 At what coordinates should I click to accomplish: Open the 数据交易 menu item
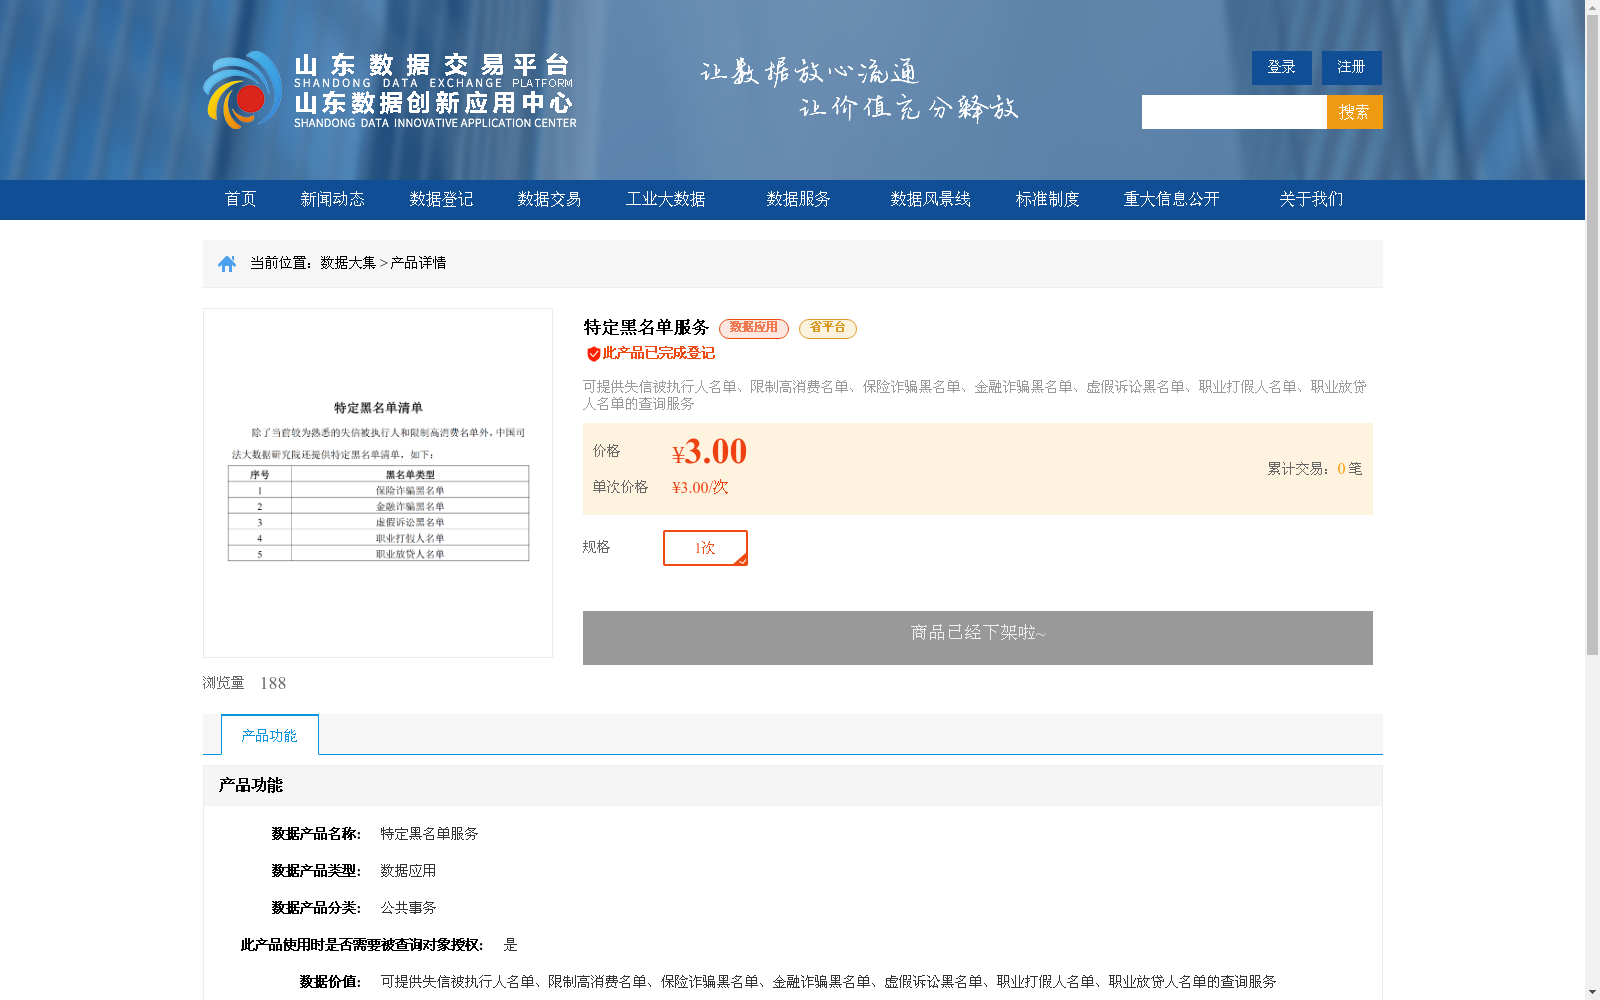point(548,199)
